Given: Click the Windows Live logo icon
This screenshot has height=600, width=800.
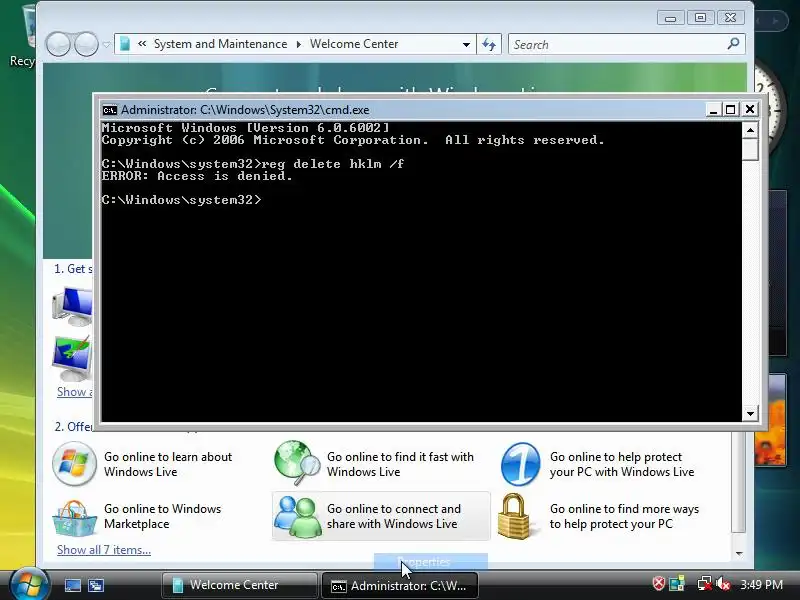Looking at the screenshot, I should pyautogui.click(x=74, y=464).
